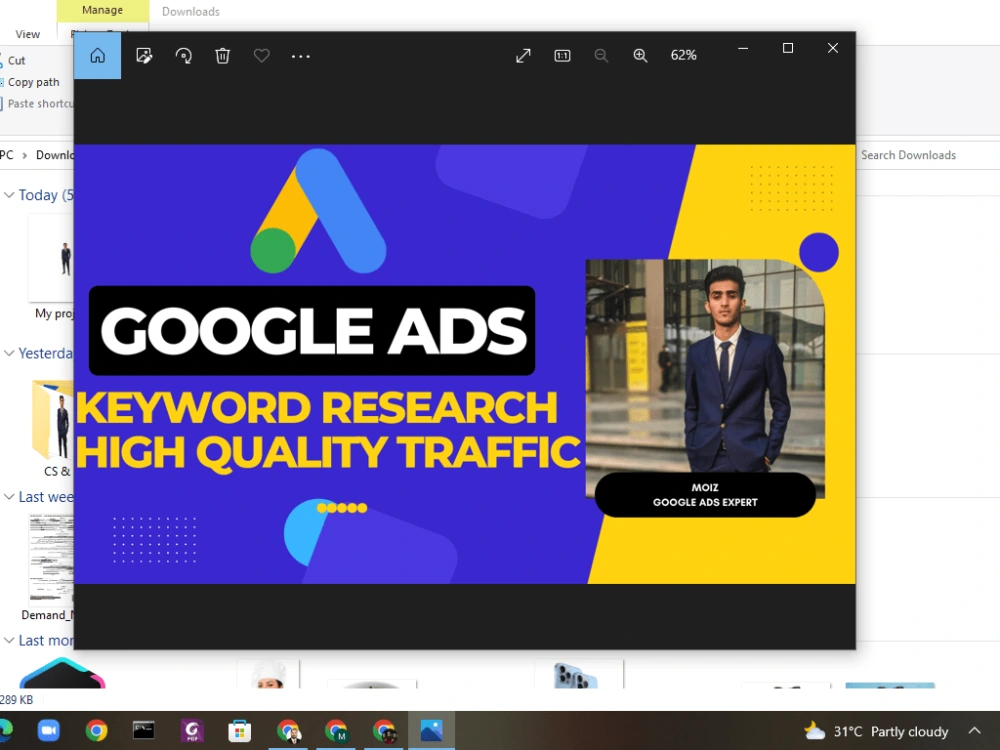Collapse the Last month group
The height and width of the screenshot is (750, 1000).
coord(9,640)
